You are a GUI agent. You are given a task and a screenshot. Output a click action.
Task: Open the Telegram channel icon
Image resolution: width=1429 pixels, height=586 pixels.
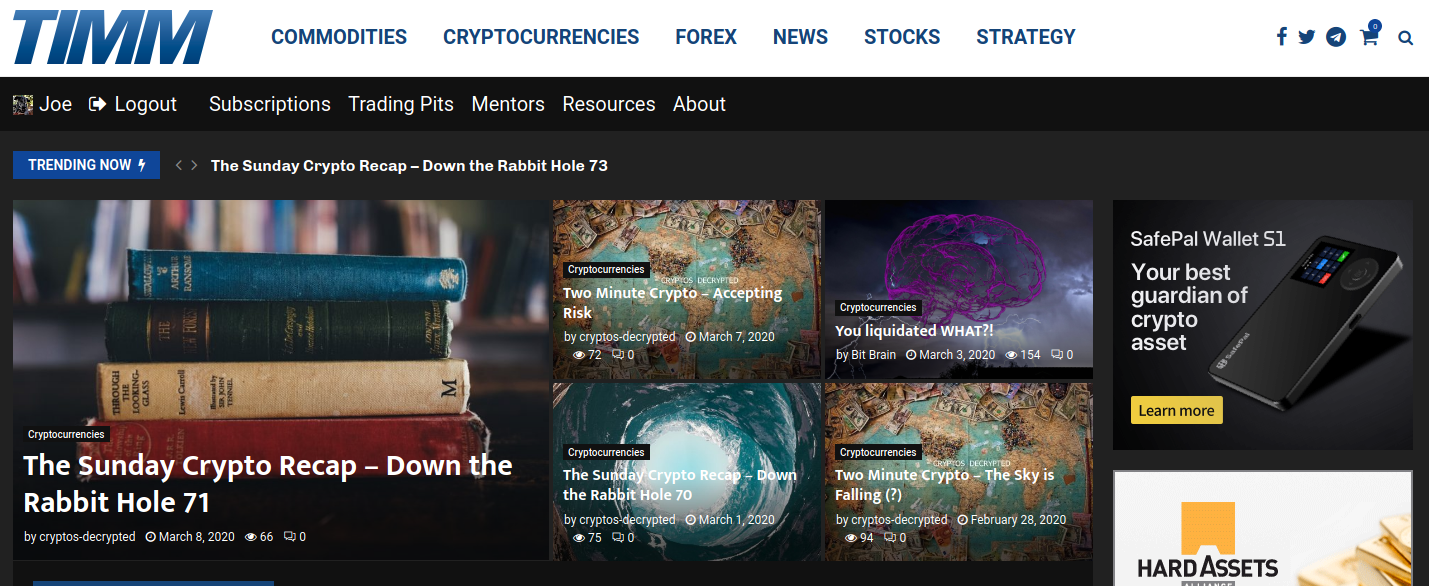(x=1336, y=36)
